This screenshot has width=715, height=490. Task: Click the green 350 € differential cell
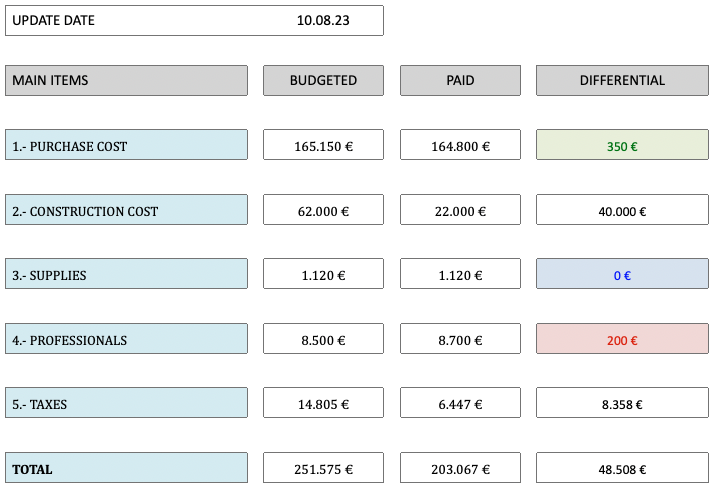(622, 146)
